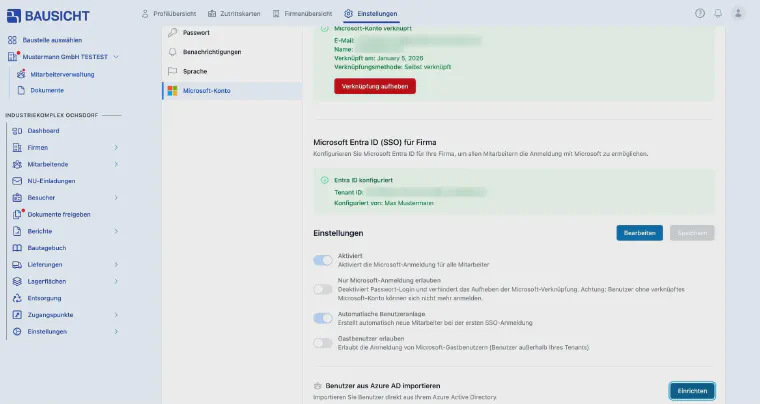Open the Passwort settings section
Screen dimensions: 760x404
point(232,32)
